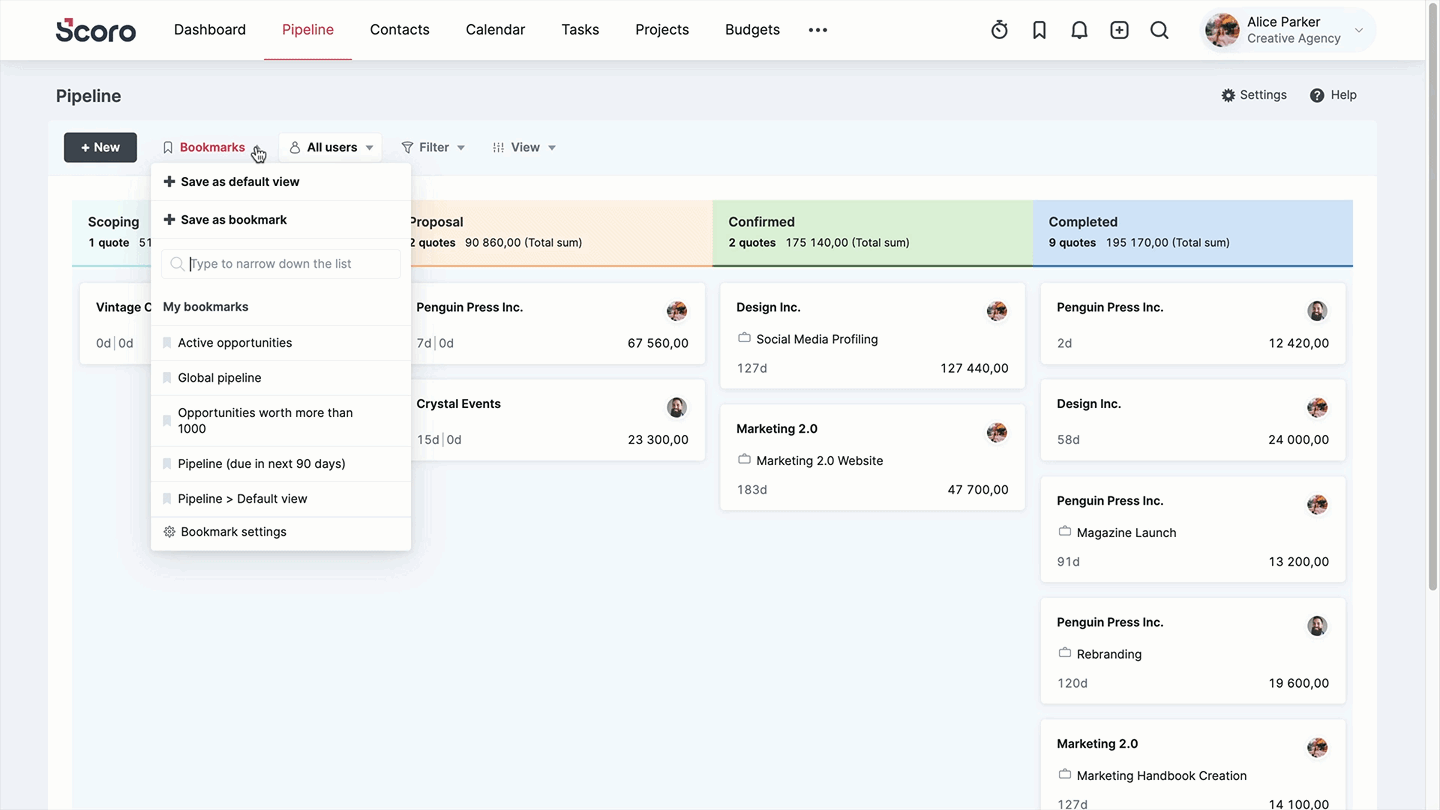Click avatar on Magazine Launch card
The width and height of the screenshot is (1440, 810).
pyautogui.click(x=1317, y=504)
